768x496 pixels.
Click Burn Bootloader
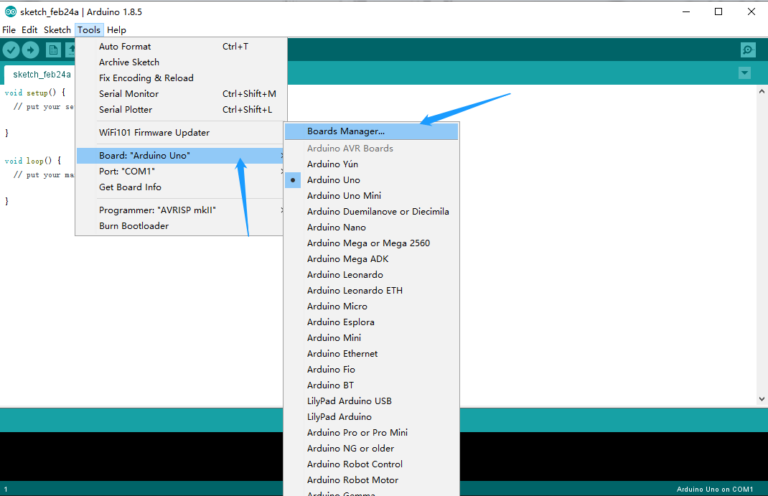pyautogui.click(x=133, y=226)
